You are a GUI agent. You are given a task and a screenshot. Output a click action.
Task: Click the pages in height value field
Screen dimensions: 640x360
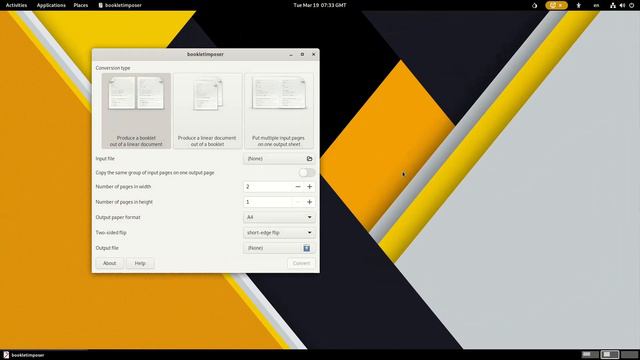point(268,202)
